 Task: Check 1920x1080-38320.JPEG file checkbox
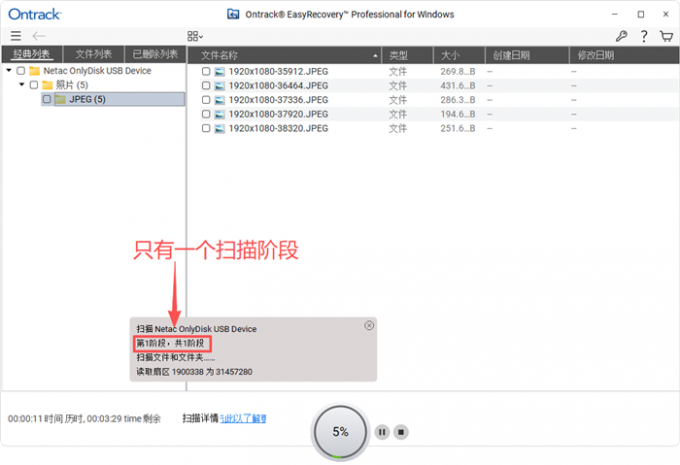pos(206,128)
